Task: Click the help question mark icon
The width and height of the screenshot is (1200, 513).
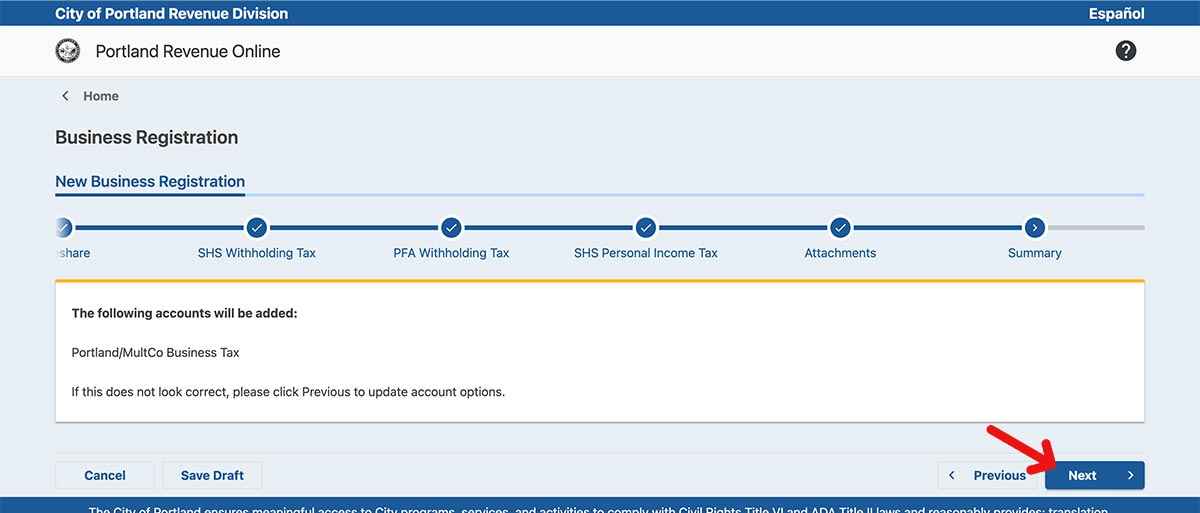Action: coord(1125,51)
